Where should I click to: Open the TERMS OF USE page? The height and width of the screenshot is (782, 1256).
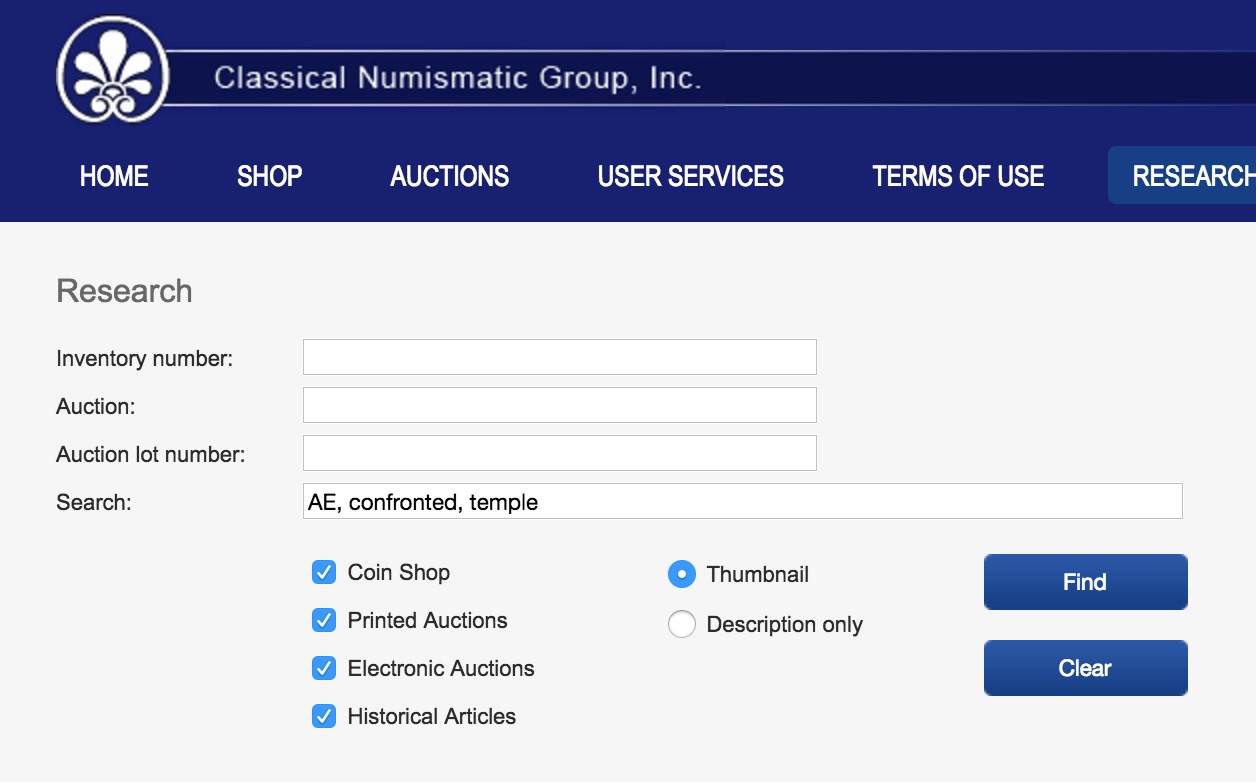click(x=958, y=177)
